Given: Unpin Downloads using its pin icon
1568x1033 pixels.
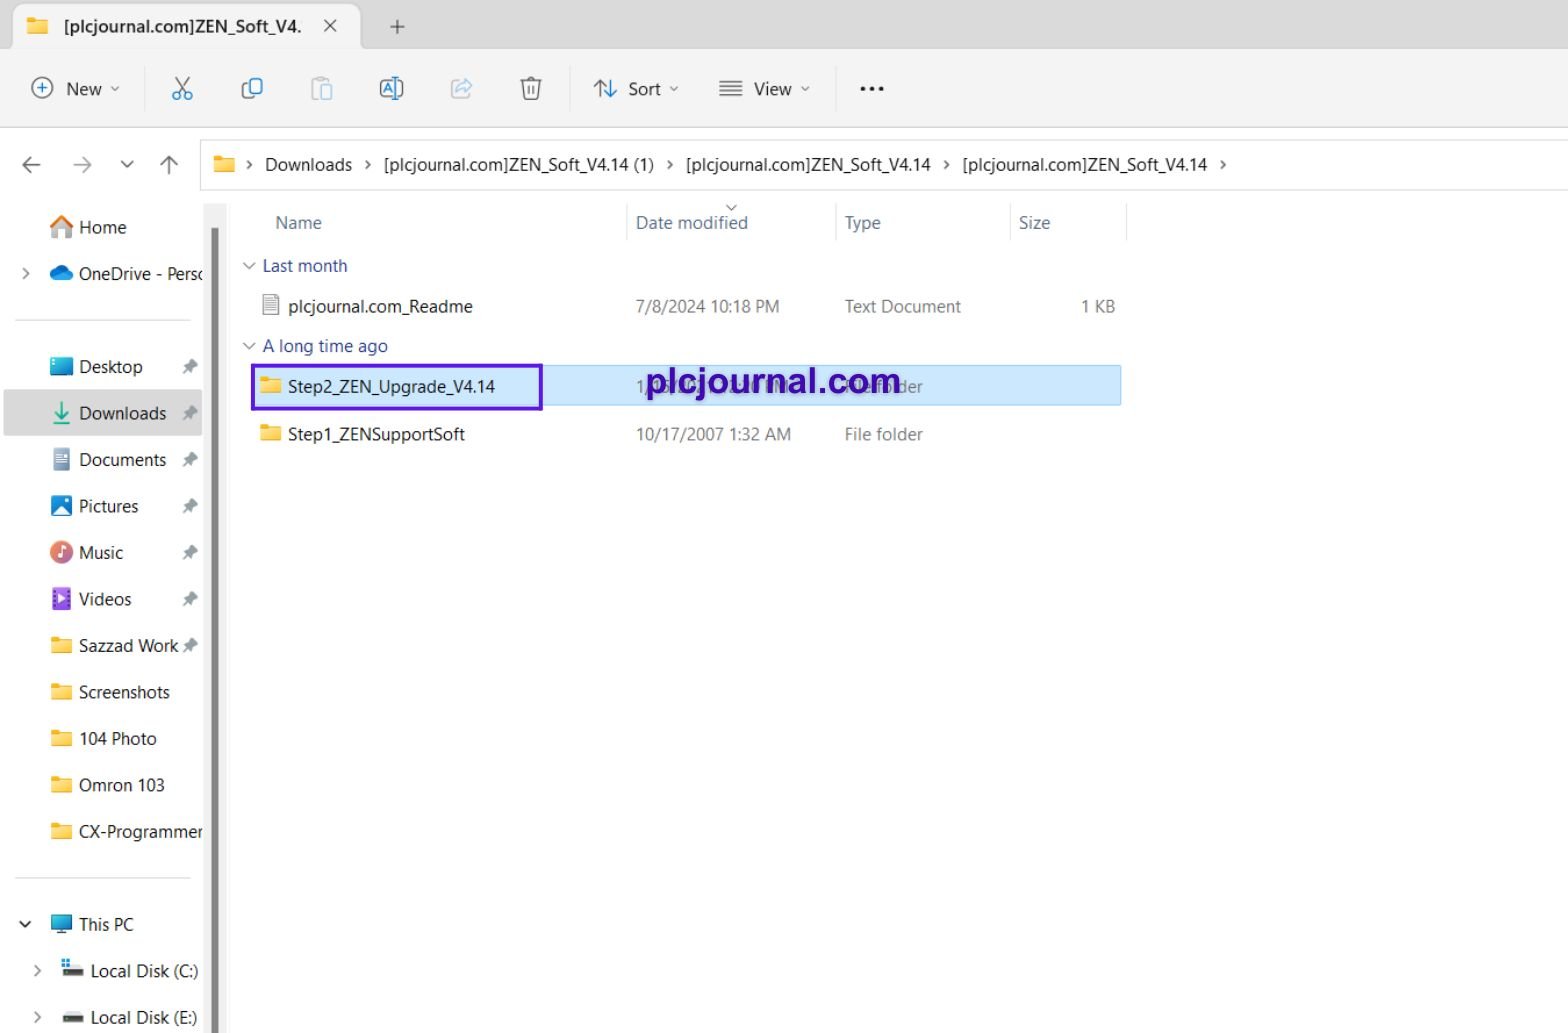Looking at the screenshot, I should (189, 413).
